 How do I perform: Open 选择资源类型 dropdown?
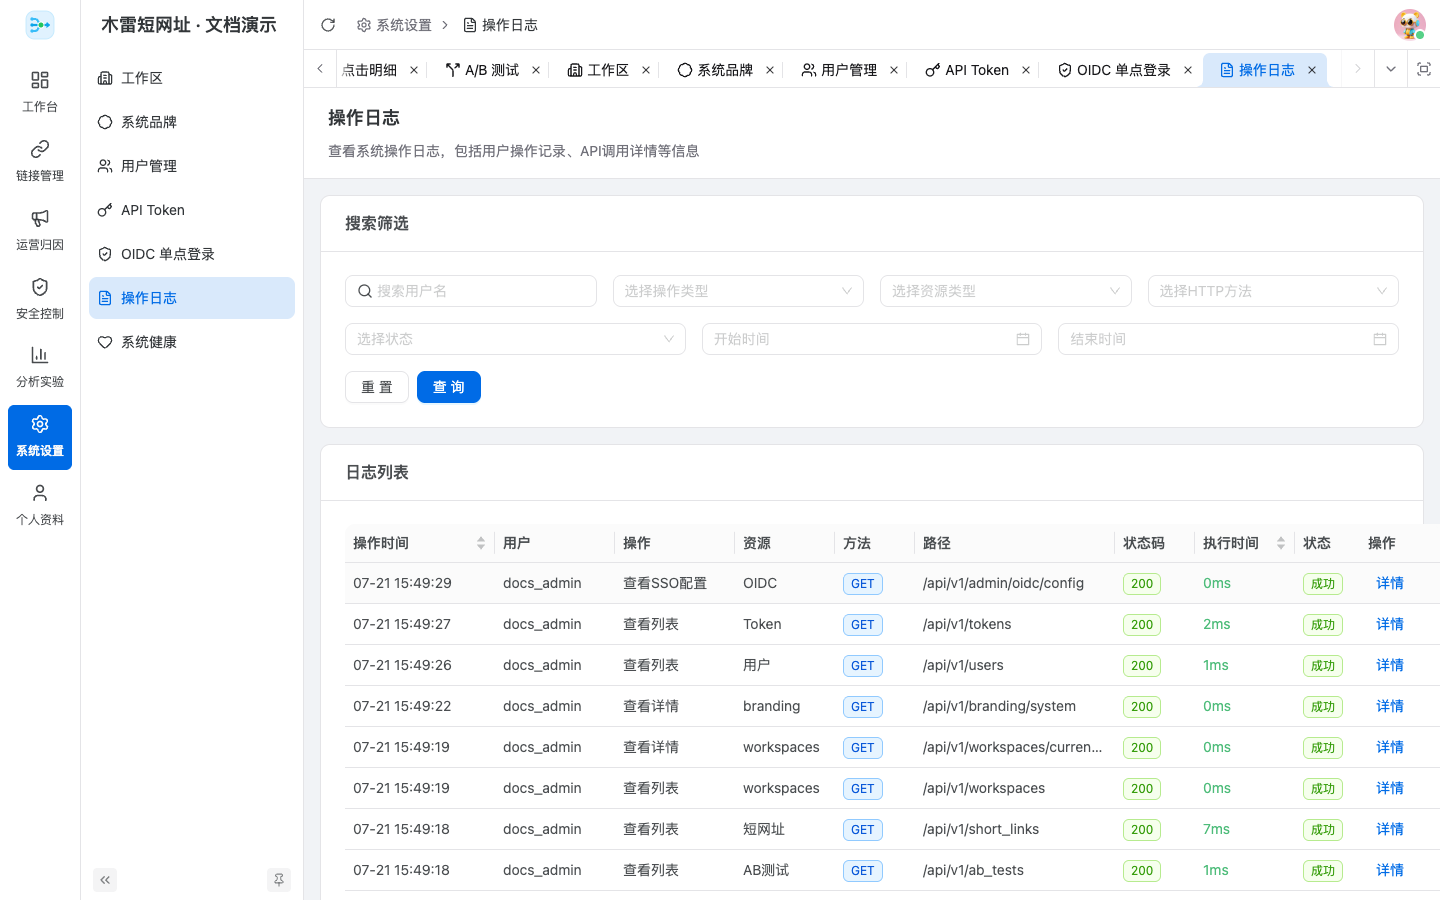[x=1006, y=291]
